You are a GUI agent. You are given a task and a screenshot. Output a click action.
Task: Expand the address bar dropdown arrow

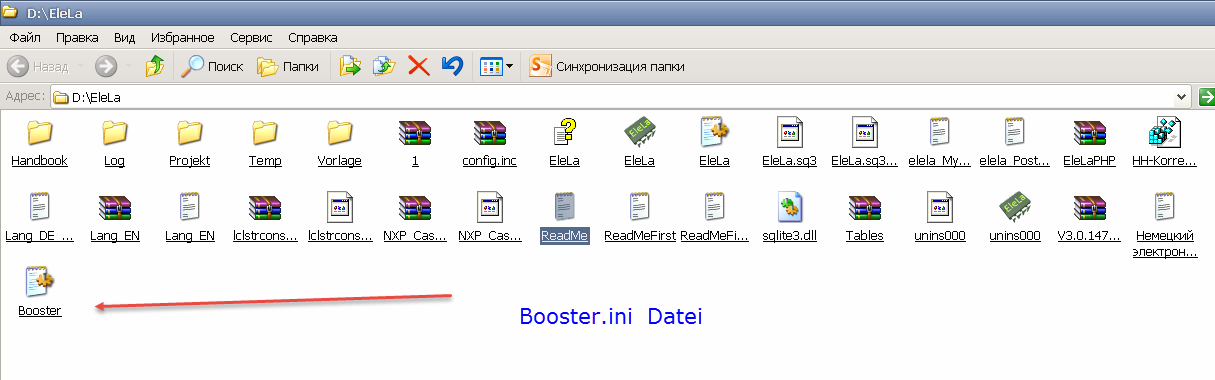(1181, 97)
